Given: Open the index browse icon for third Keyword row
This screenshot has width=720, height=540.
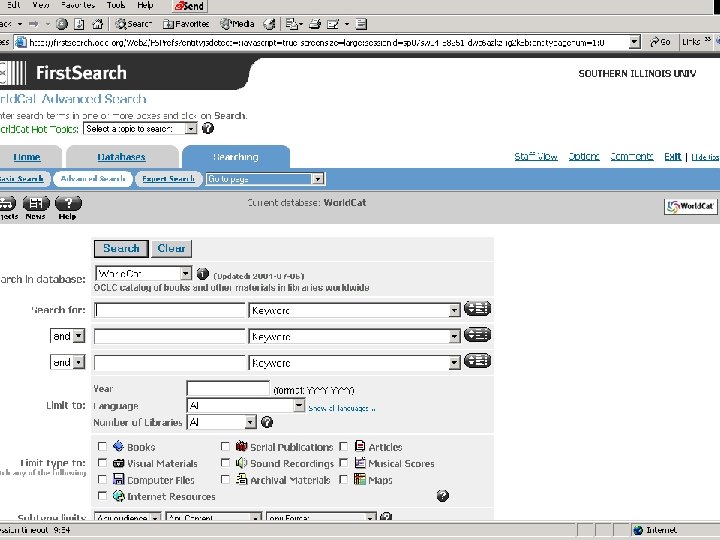Looking at the screenshot, I should [478, 361].
